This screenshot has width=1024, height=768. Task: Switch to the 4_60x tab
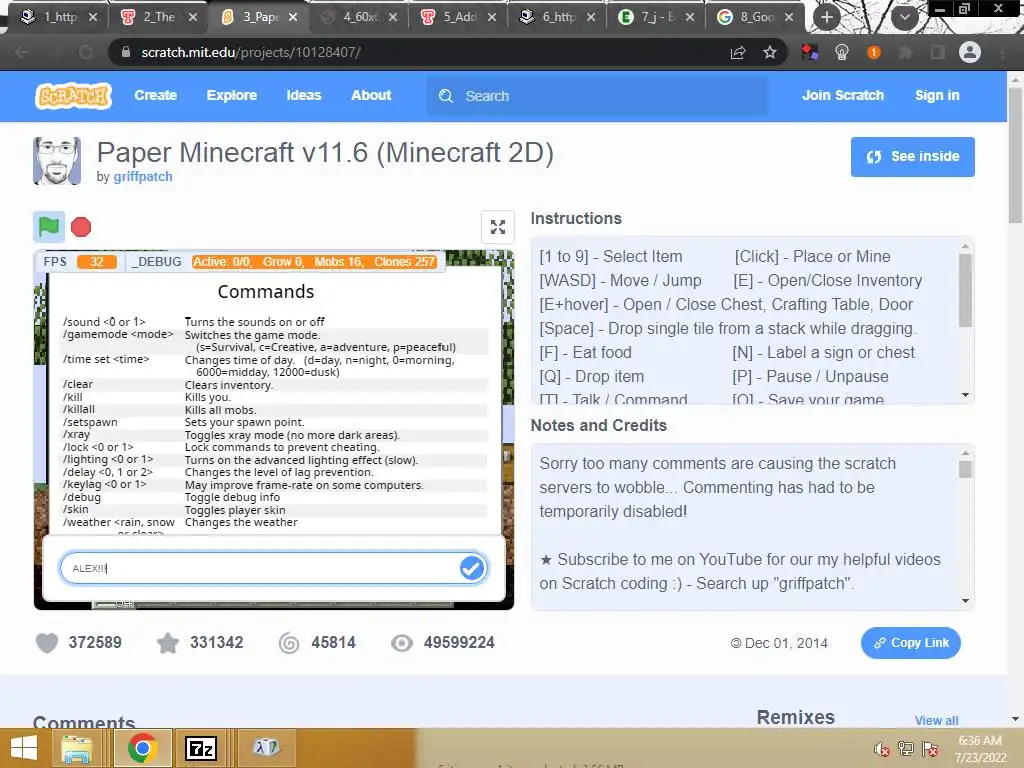pyautogui.click(x=359, y=17)
